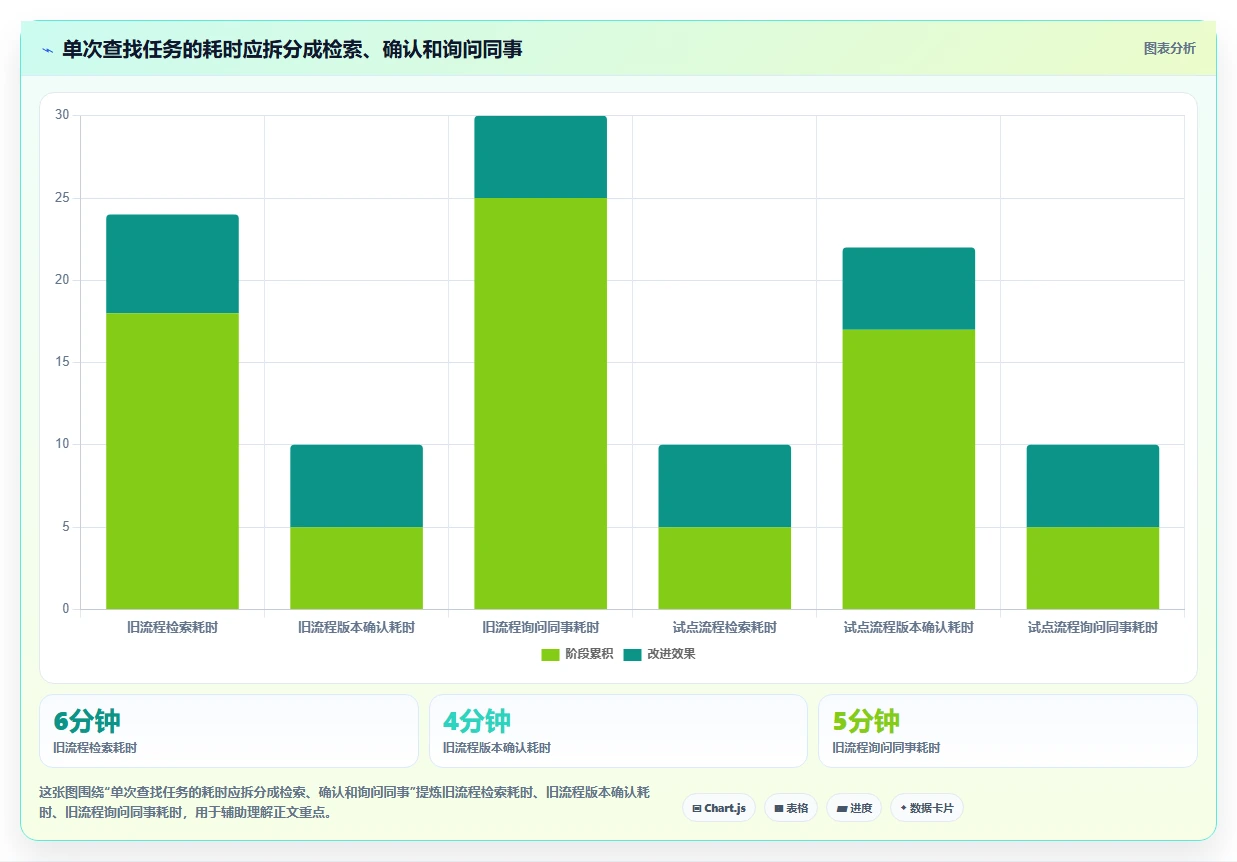Click the teal segment of 试点流程版本确认耗时 bar
Image resolution: width=1237 pixels, height=862 pixels.
point(908,289)
